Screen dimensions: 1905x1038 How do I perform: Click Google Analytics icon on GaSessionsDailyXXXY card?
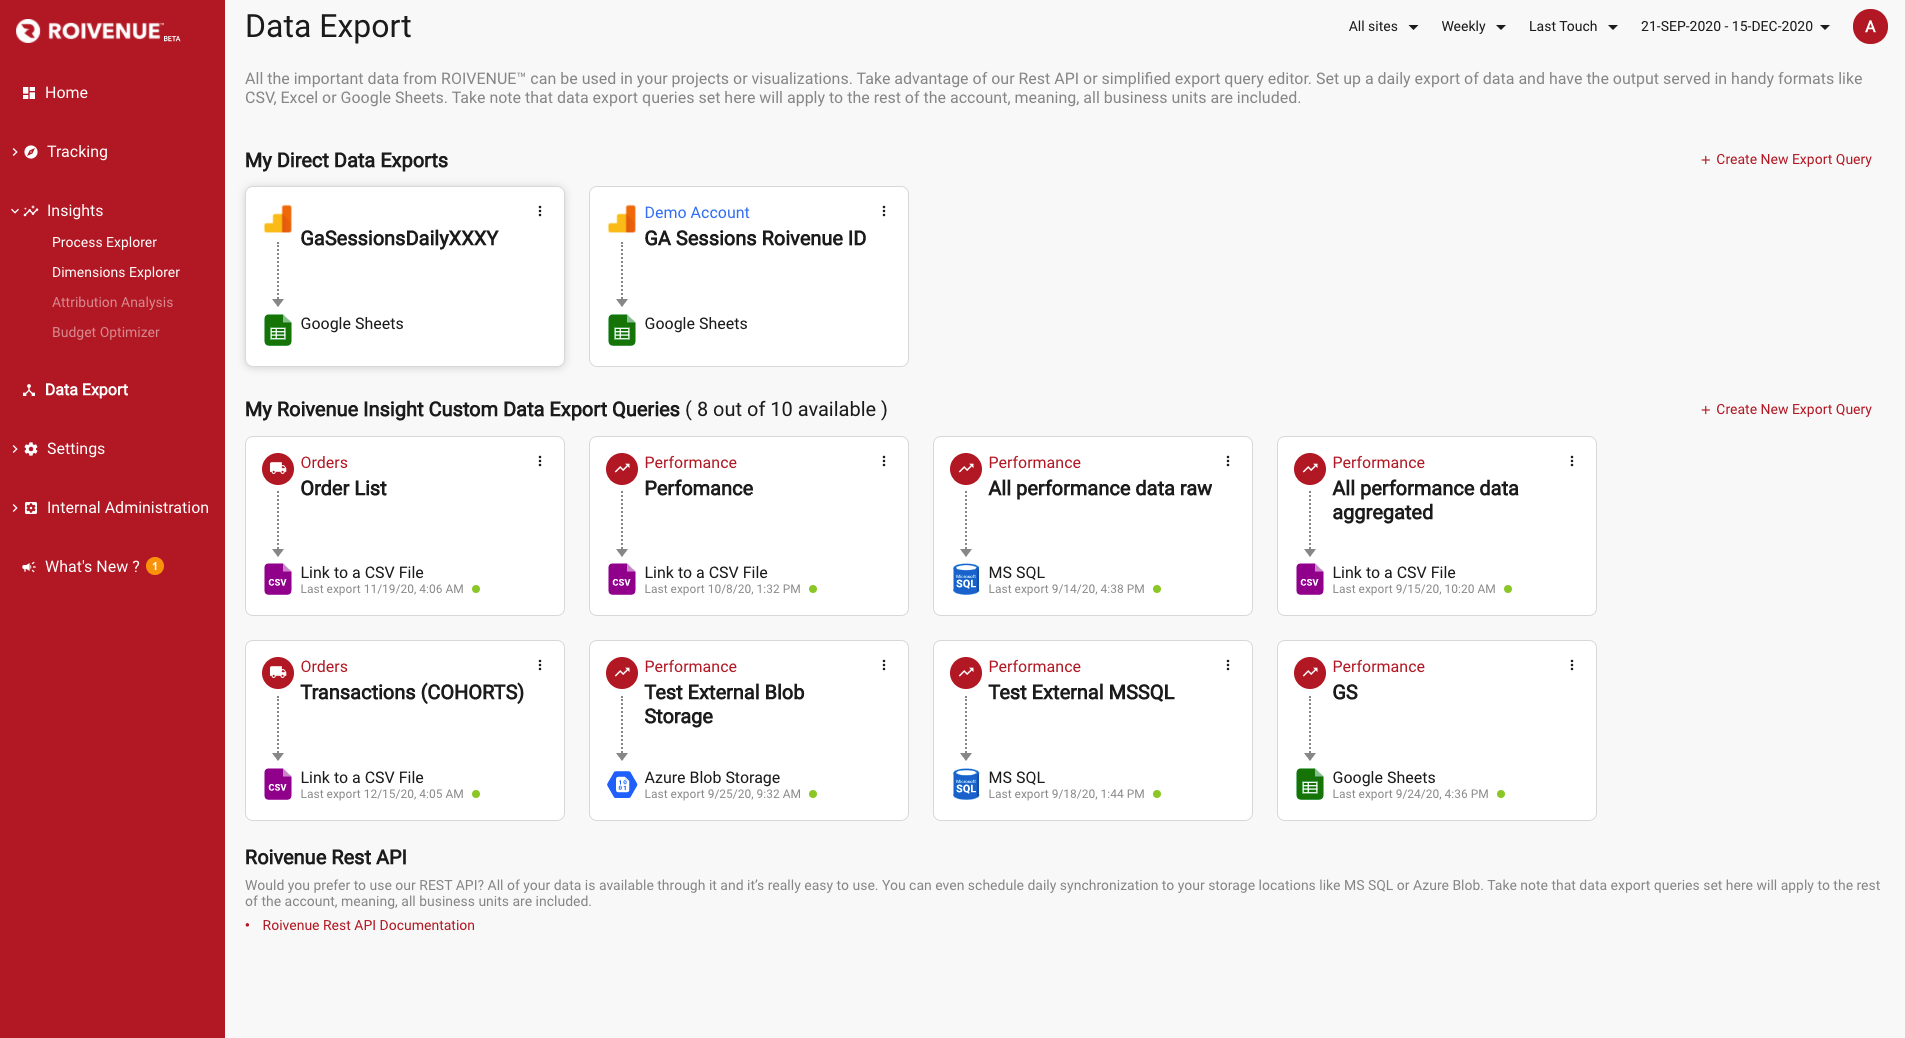coord(278,219)
